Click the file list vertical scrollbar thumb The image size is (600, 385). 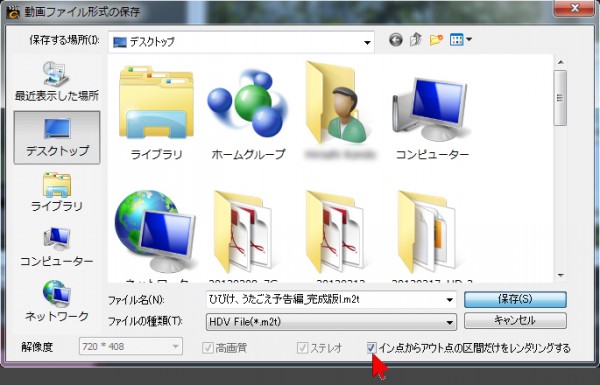pos(561,98)
